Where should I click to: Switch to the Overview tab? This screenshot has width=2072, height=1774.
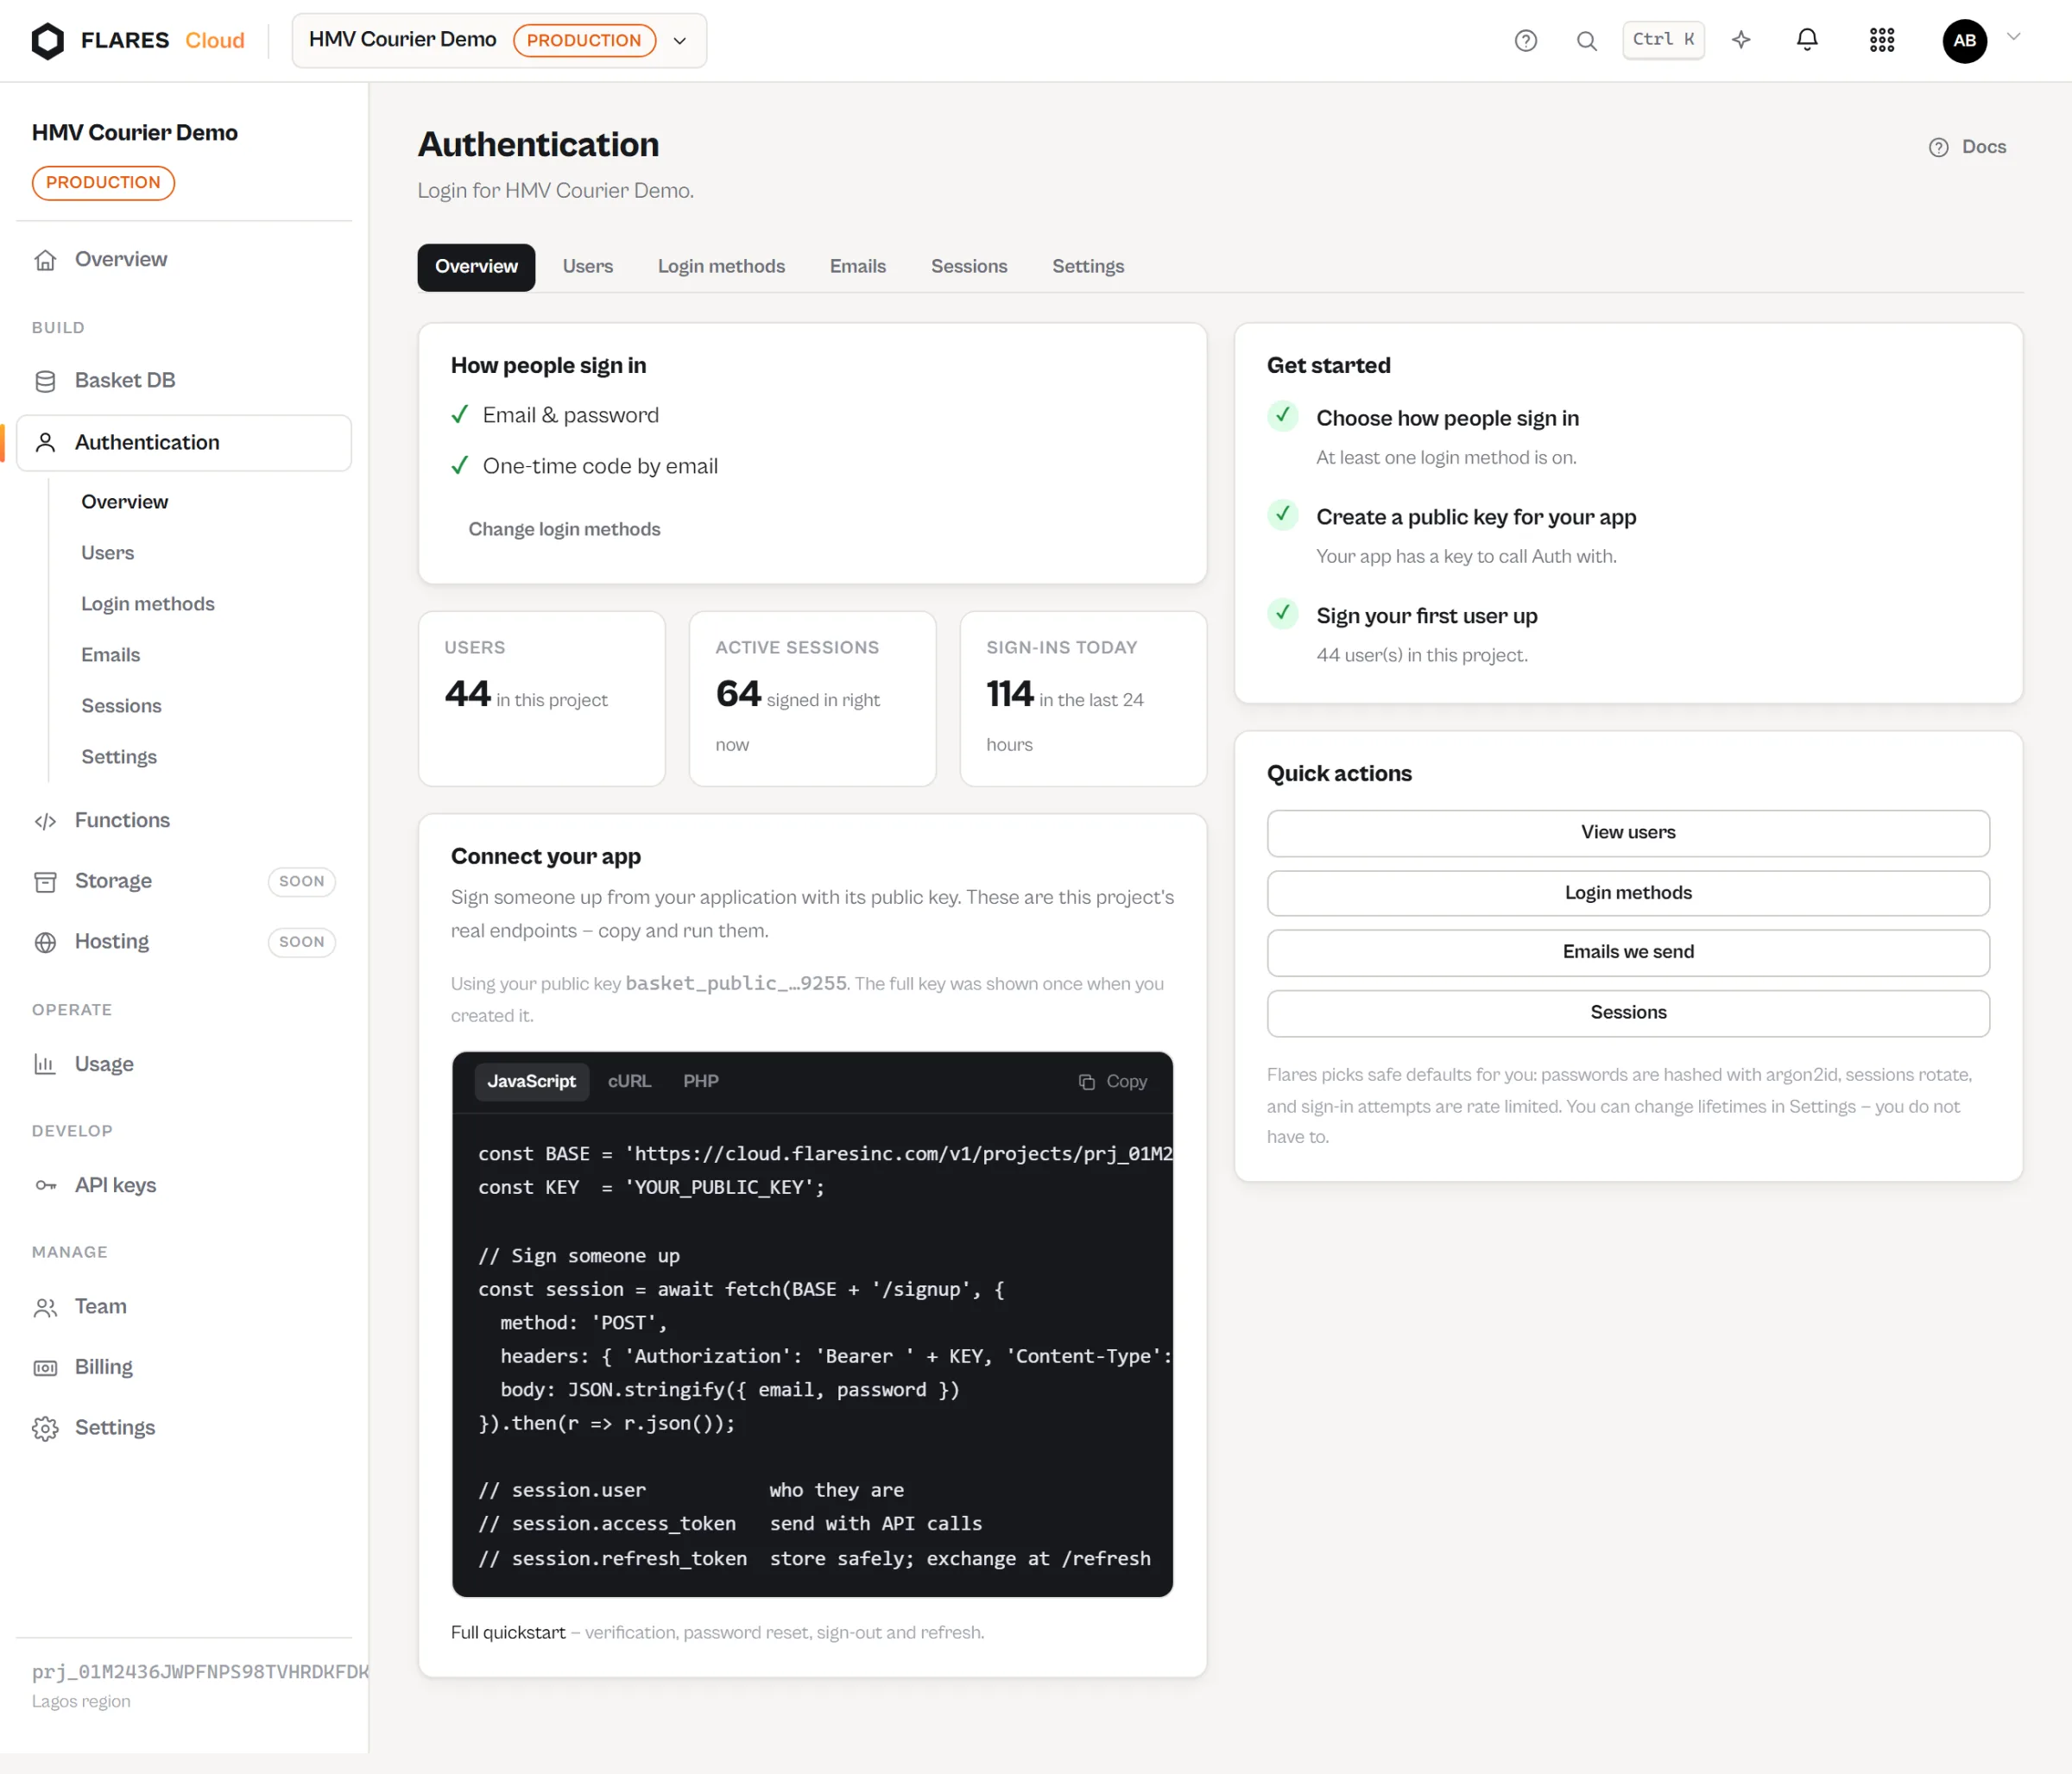click(476, 267)
